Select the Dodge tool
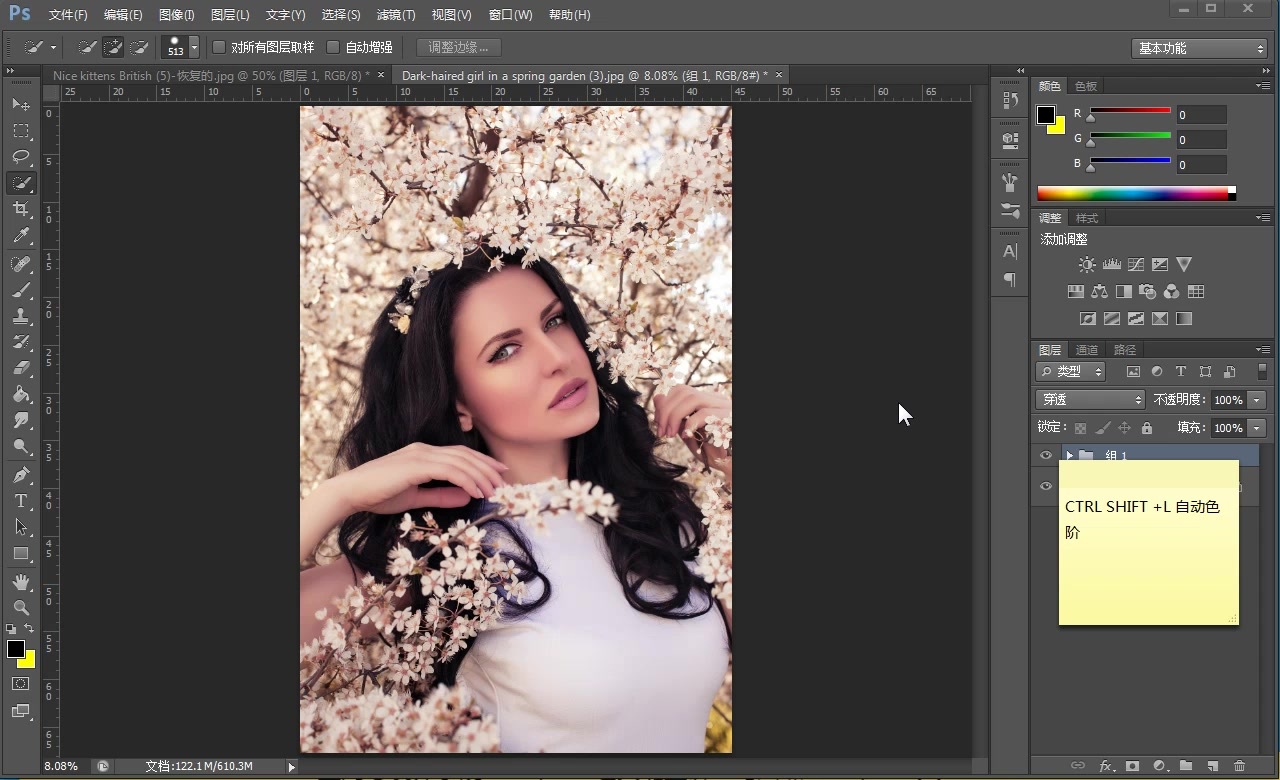1280x780 pixels. click(21, 446)
